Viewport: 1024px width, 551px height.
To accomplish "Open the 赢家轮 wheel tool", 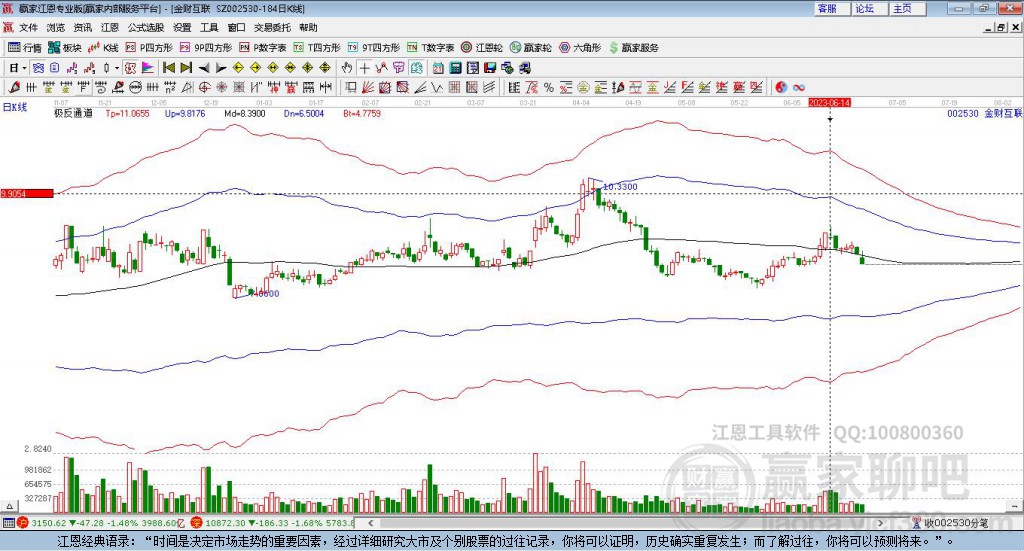I will pyautogui.click(x=530, y=48).
